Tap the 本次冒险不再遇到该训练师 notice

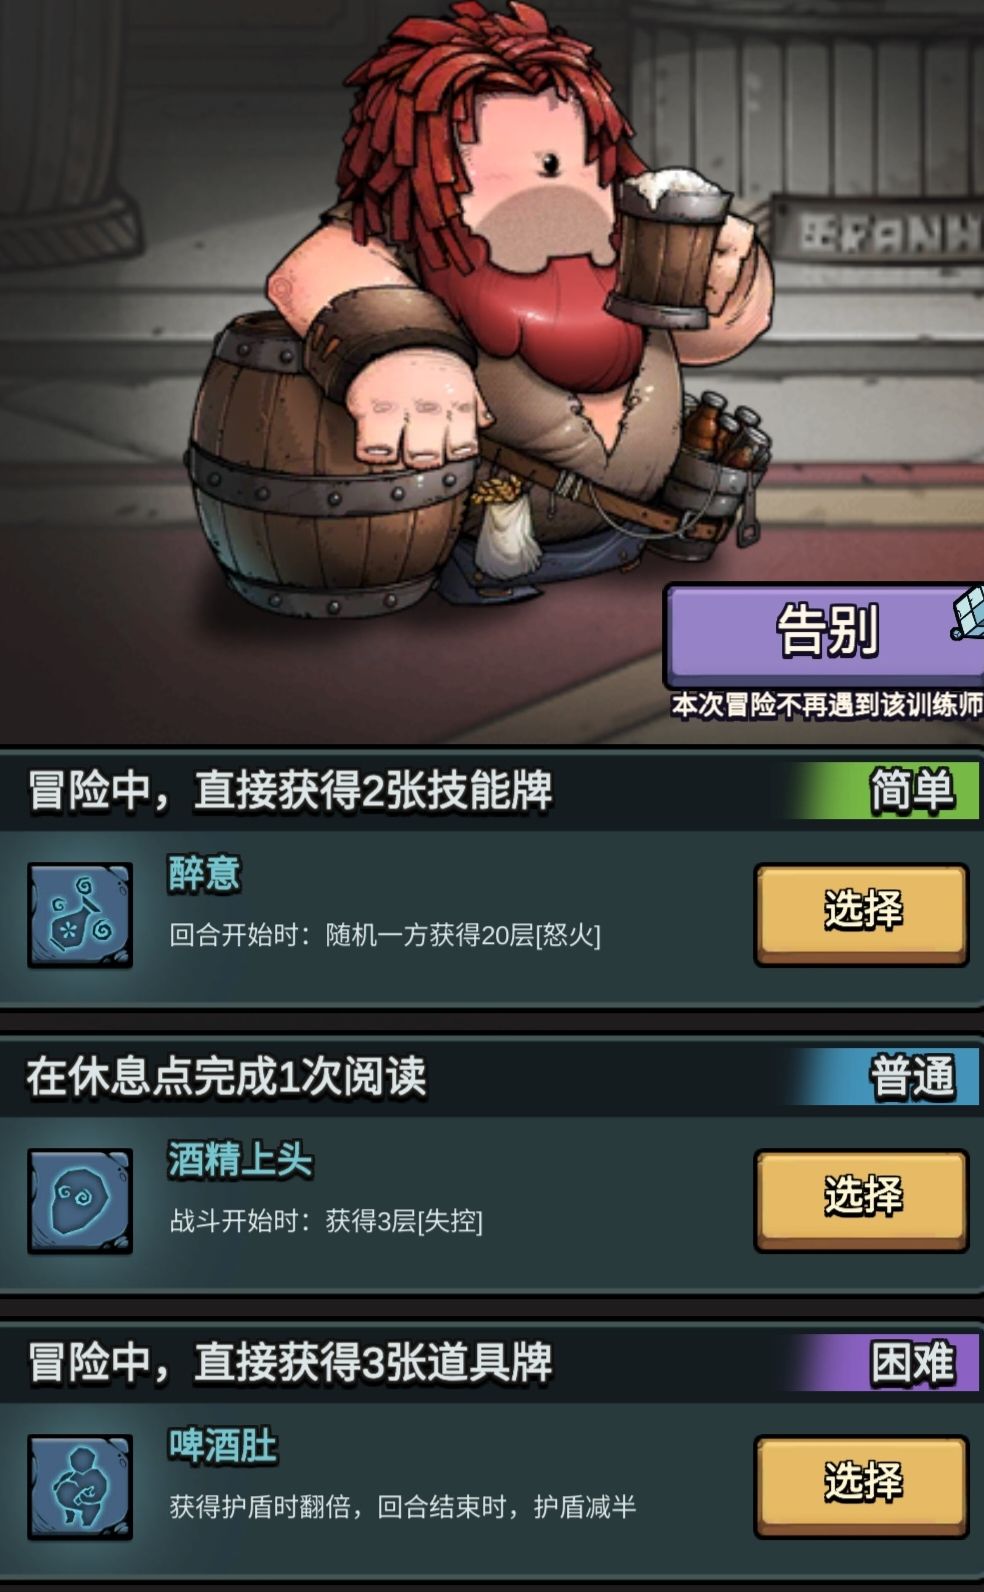pyautogui.click(x=827, y=705)
